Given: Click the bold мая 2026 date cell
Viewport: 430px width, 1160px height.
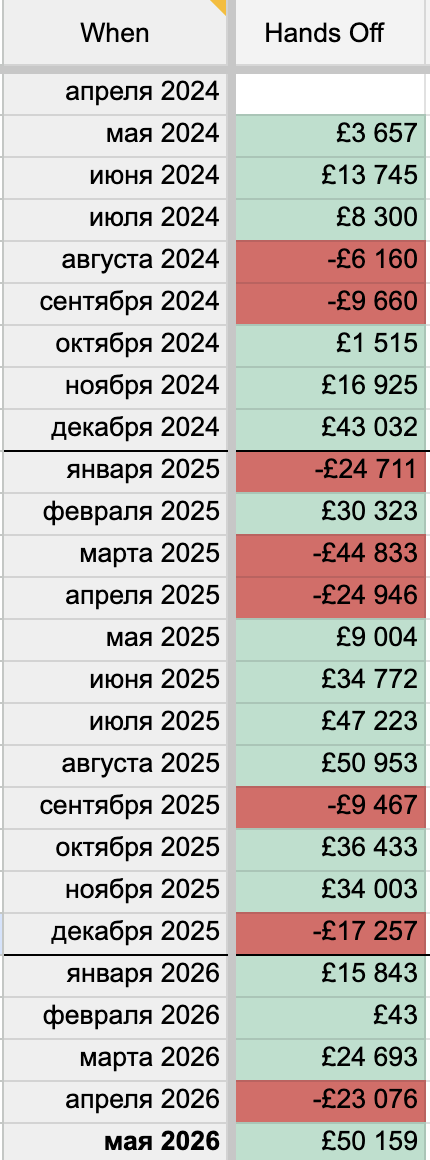Looking at the screenshot, I should [115, 1141].
